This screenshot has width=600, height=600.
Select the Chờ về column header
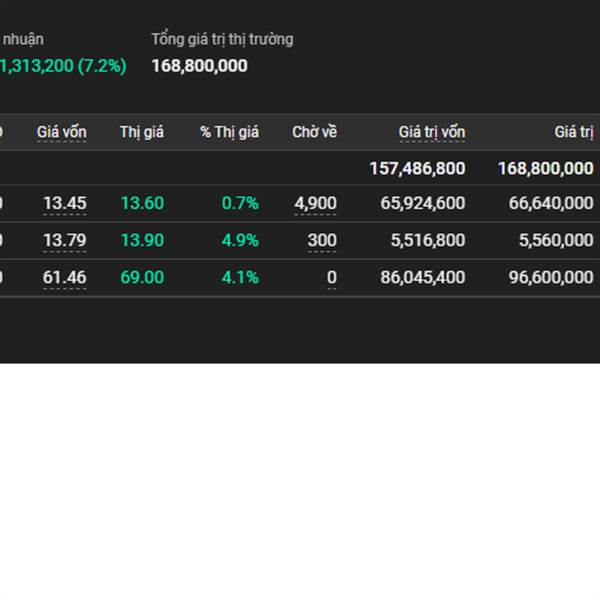point(314,132)
